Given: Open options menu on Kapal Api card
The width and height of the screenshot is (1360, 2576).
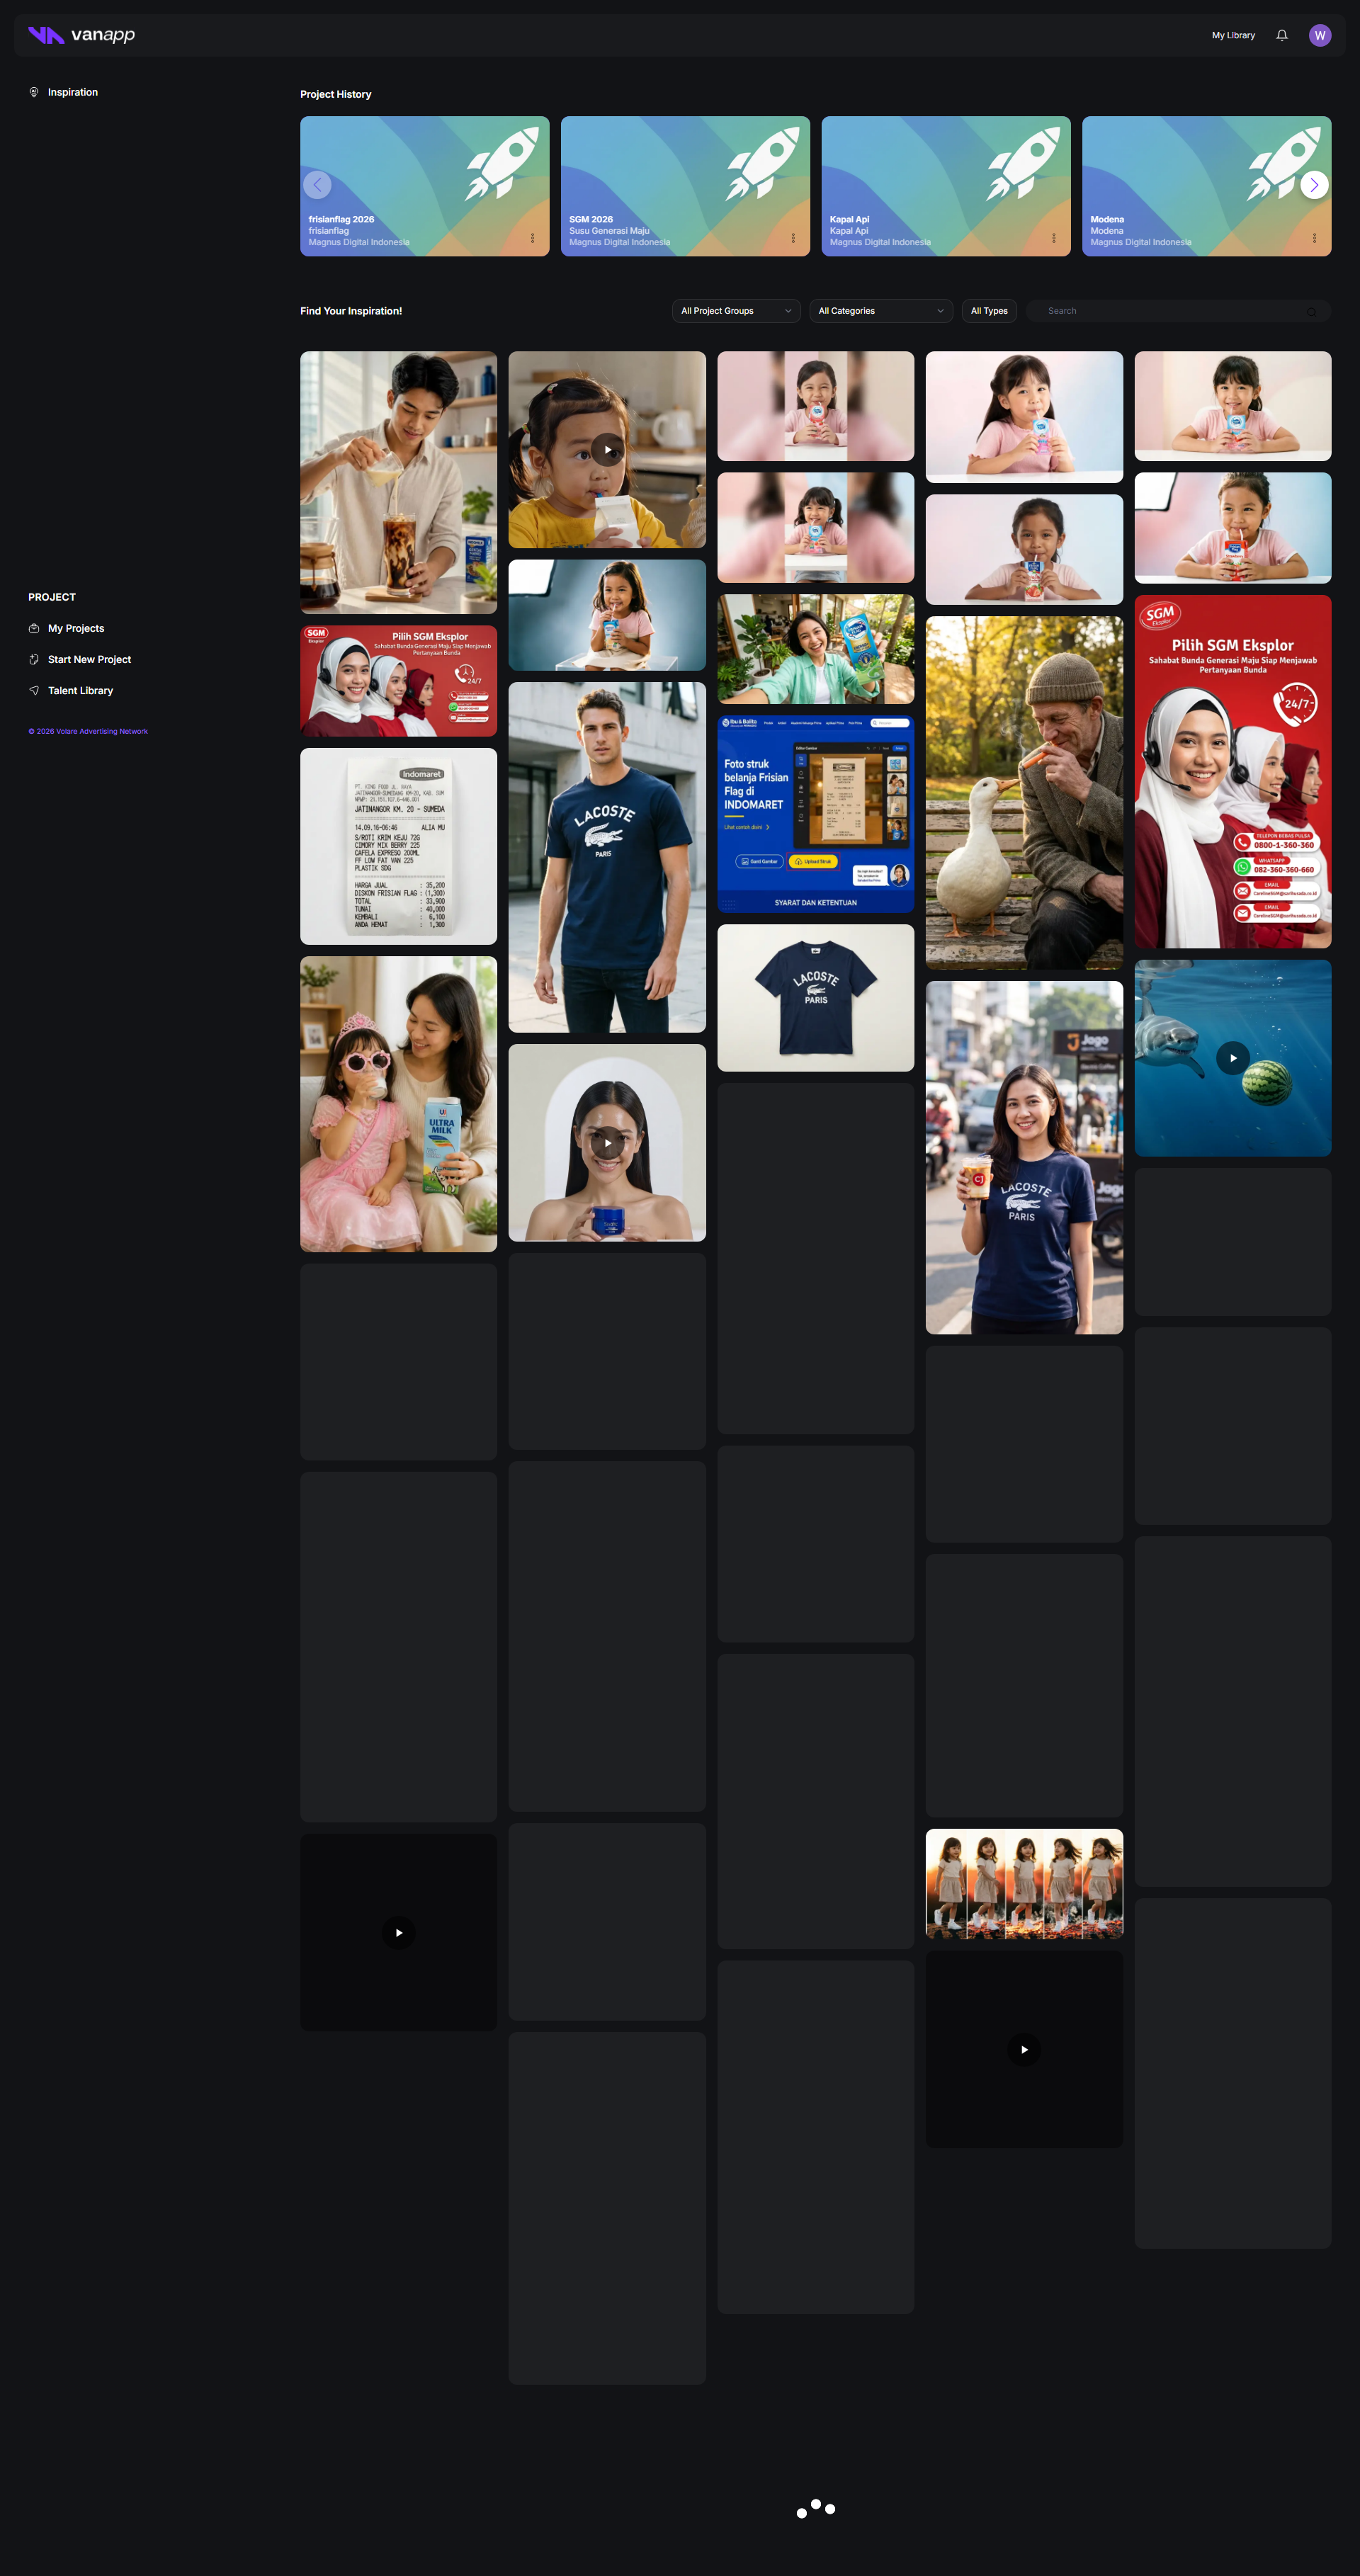Looking at the screenshot, I should point(1053,238).
